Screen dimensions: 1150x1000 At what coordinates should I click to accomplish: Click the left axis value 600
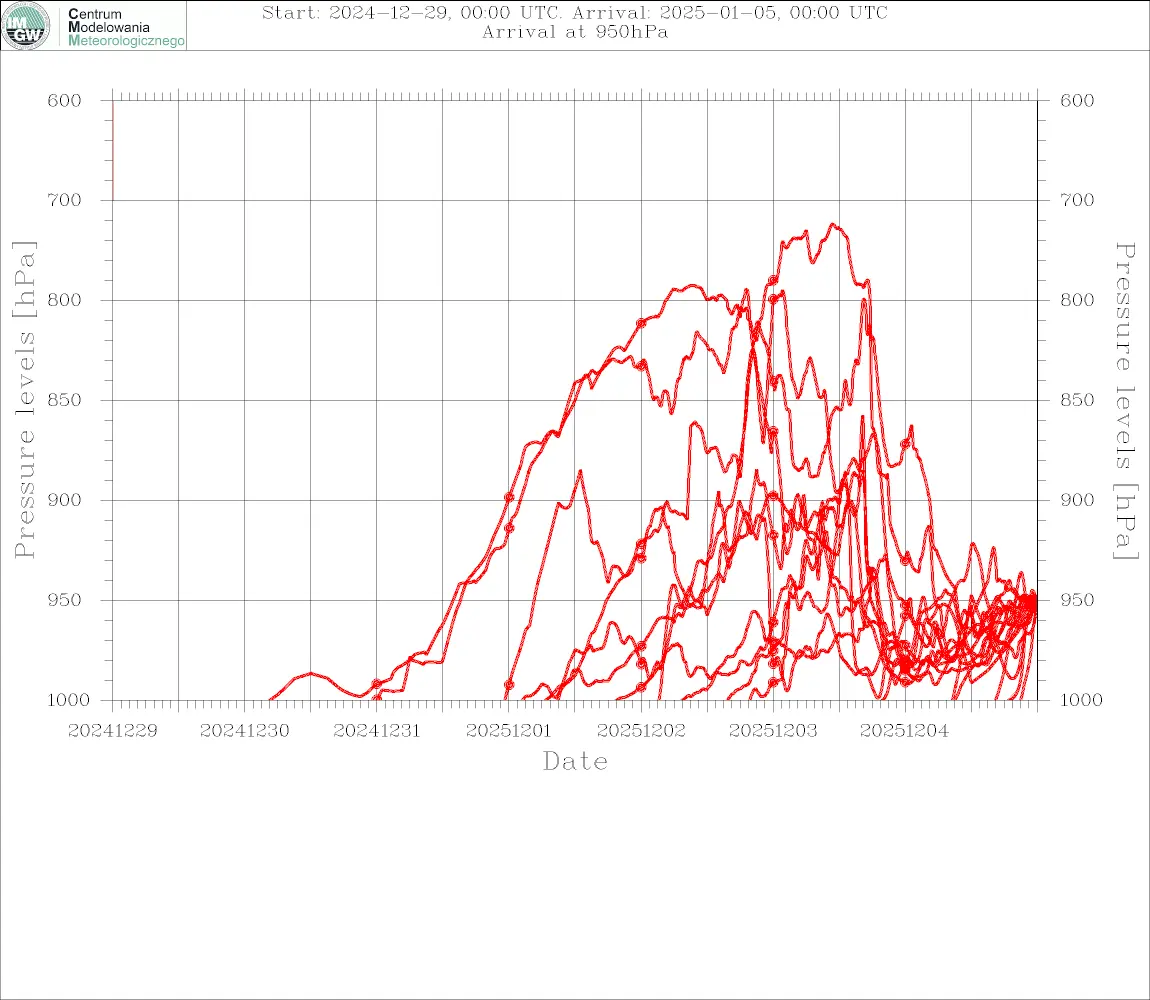click(x=65, y=101)
